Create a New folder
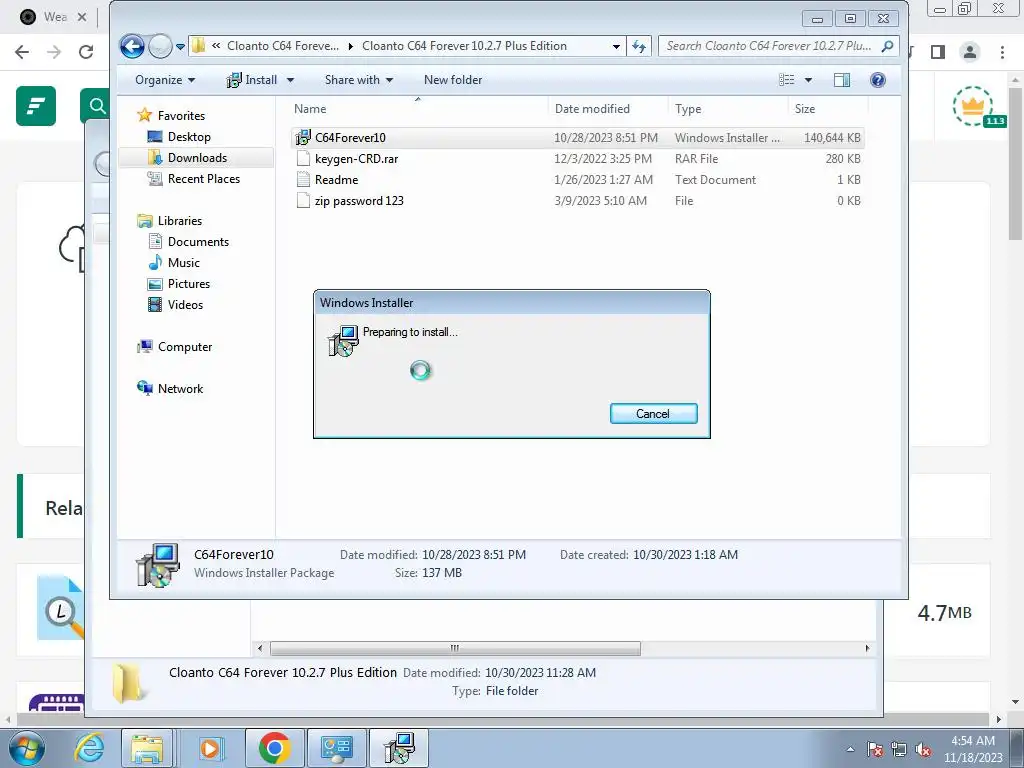This screenshot has width=1024, height=768. [453, 80]
